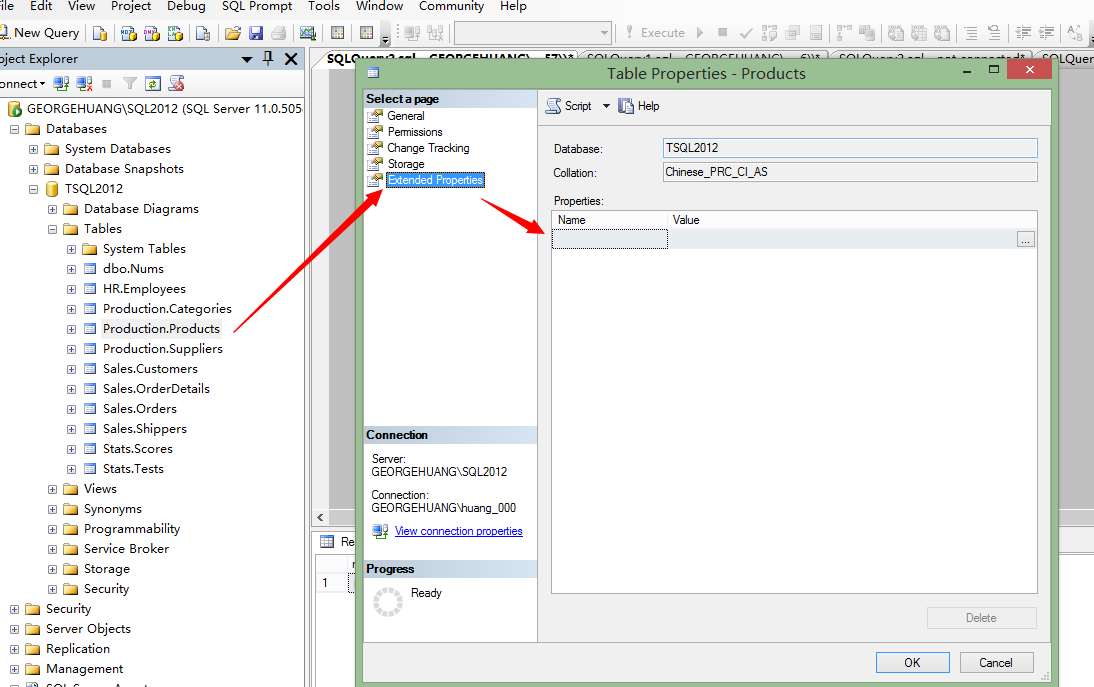Viewport: 1094px width, 687px height.
Task: Click the Save icon in the main toolbar
Action: tap(256, 33)
